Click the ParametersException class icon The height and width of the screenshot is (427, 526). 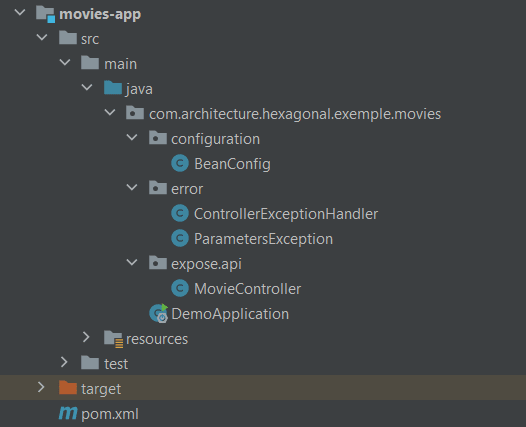pyautogui.click(x=180, y=238)
